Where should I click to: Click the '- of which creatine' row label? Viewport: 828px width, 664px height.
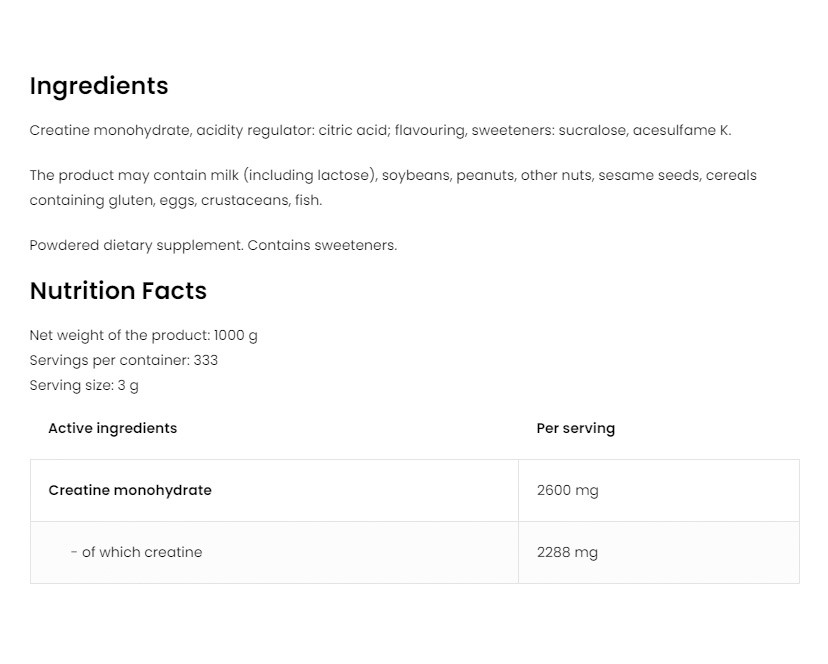[x=136, y=552]
